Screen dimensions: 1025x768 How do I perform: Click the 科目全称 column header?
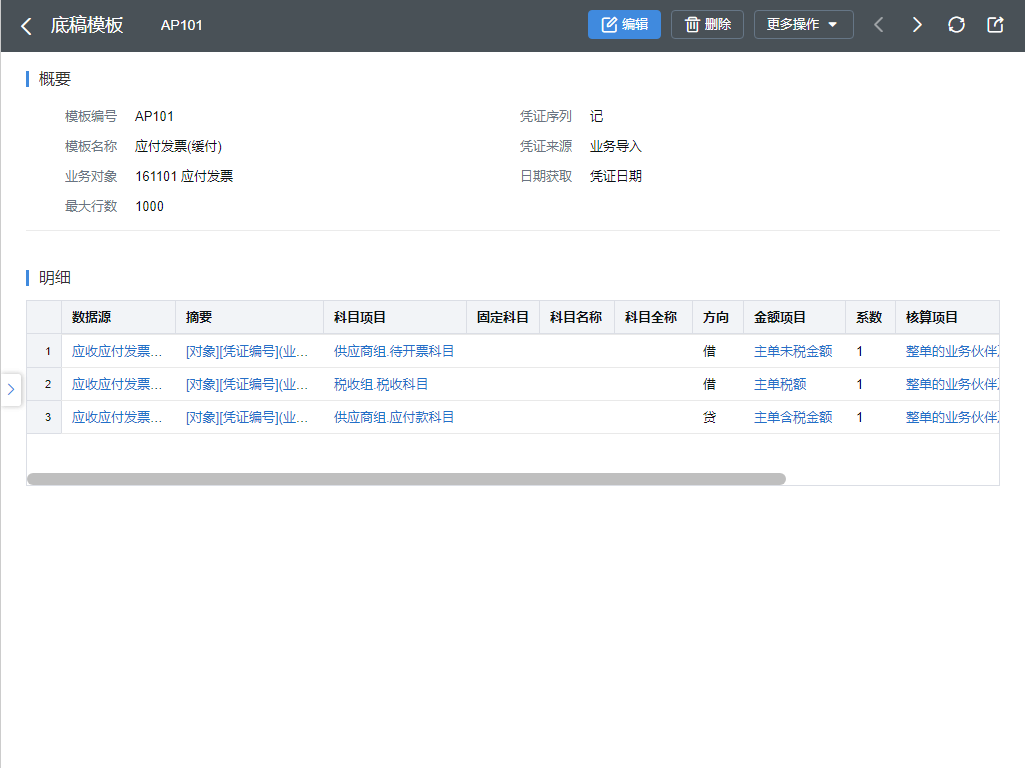click(653, 318)
